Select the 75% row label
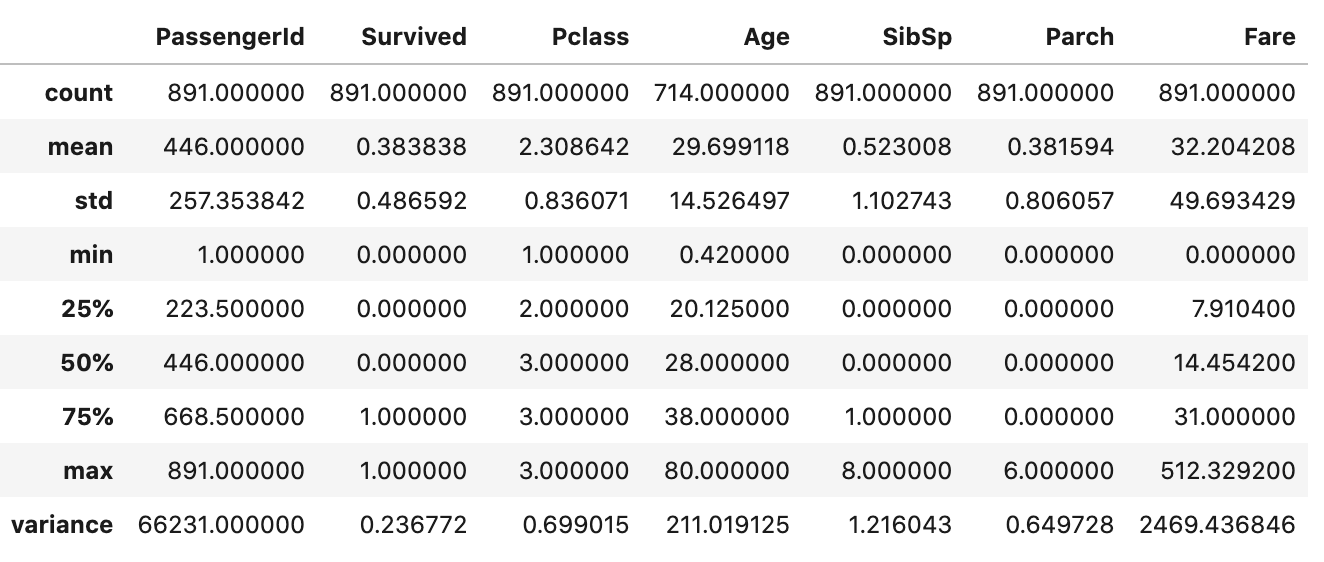 tap(88, 417)
